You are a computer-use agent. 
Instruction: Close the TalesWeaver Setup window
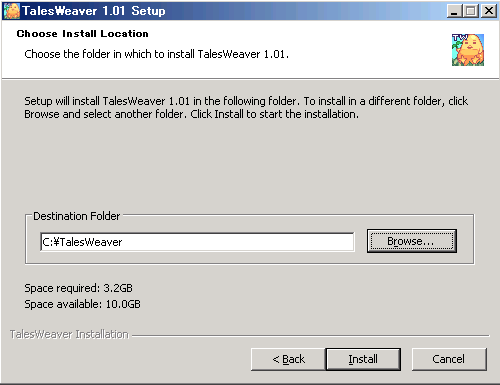tap(489, 11)
